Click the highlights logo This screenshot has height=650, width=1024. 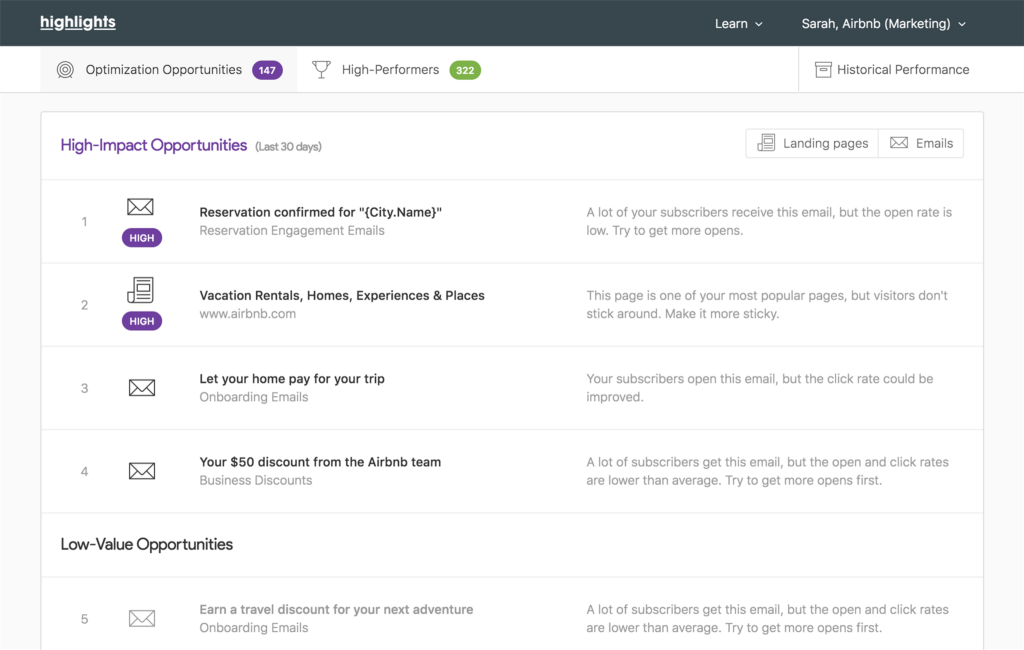tap(78, 23)
